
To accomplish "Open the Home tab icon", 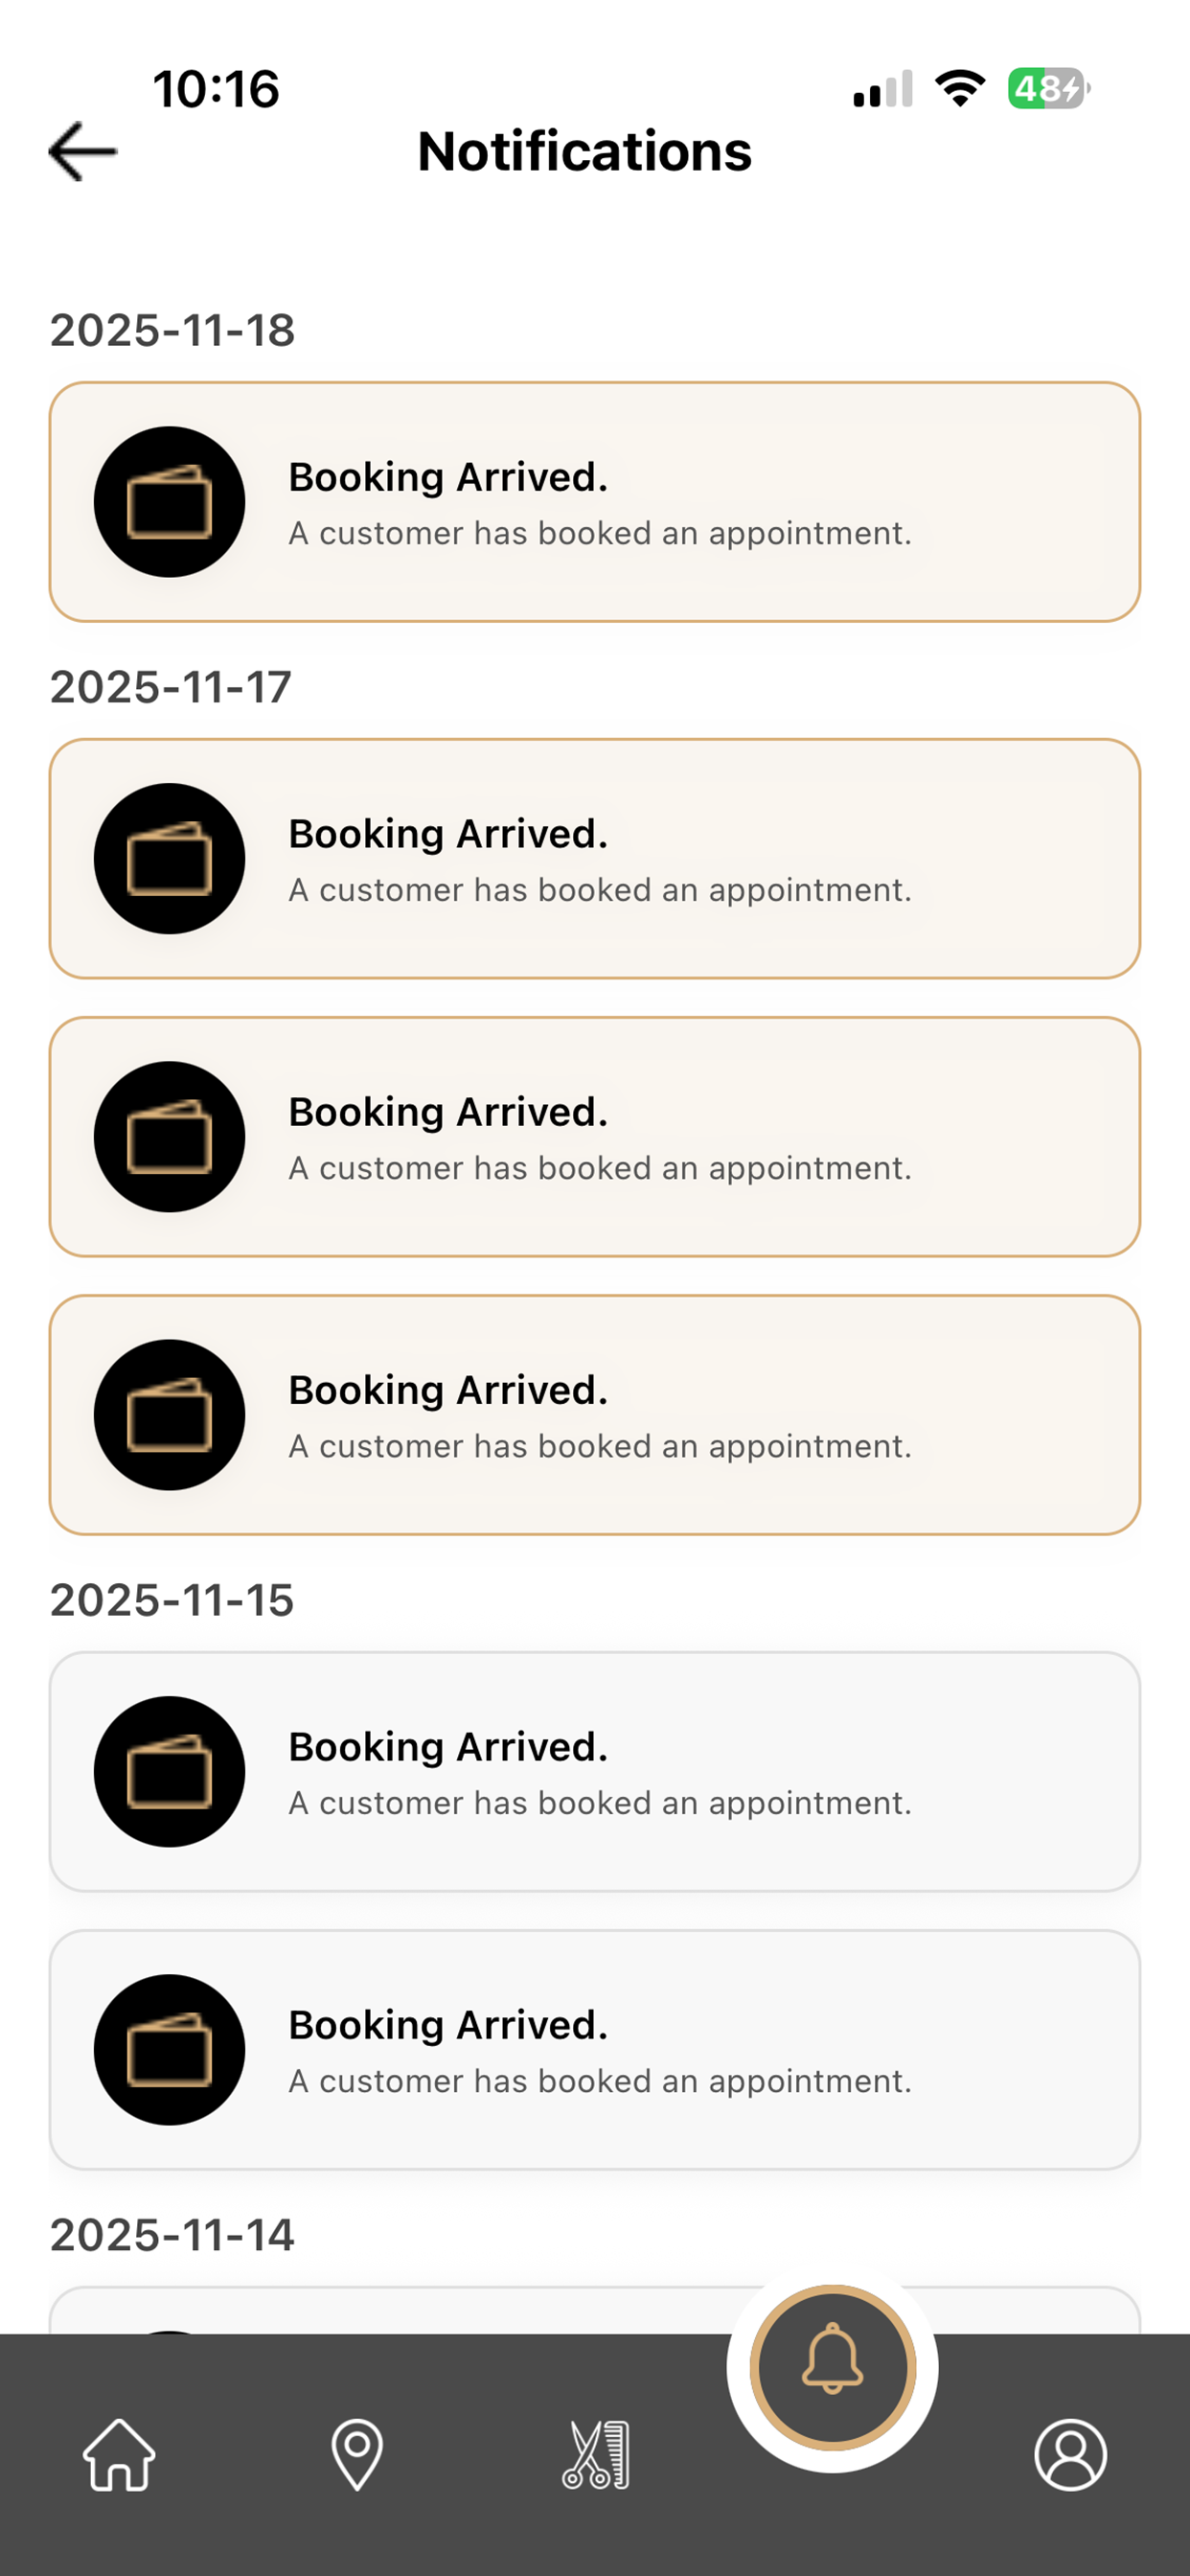I will tap(119, 2455).
